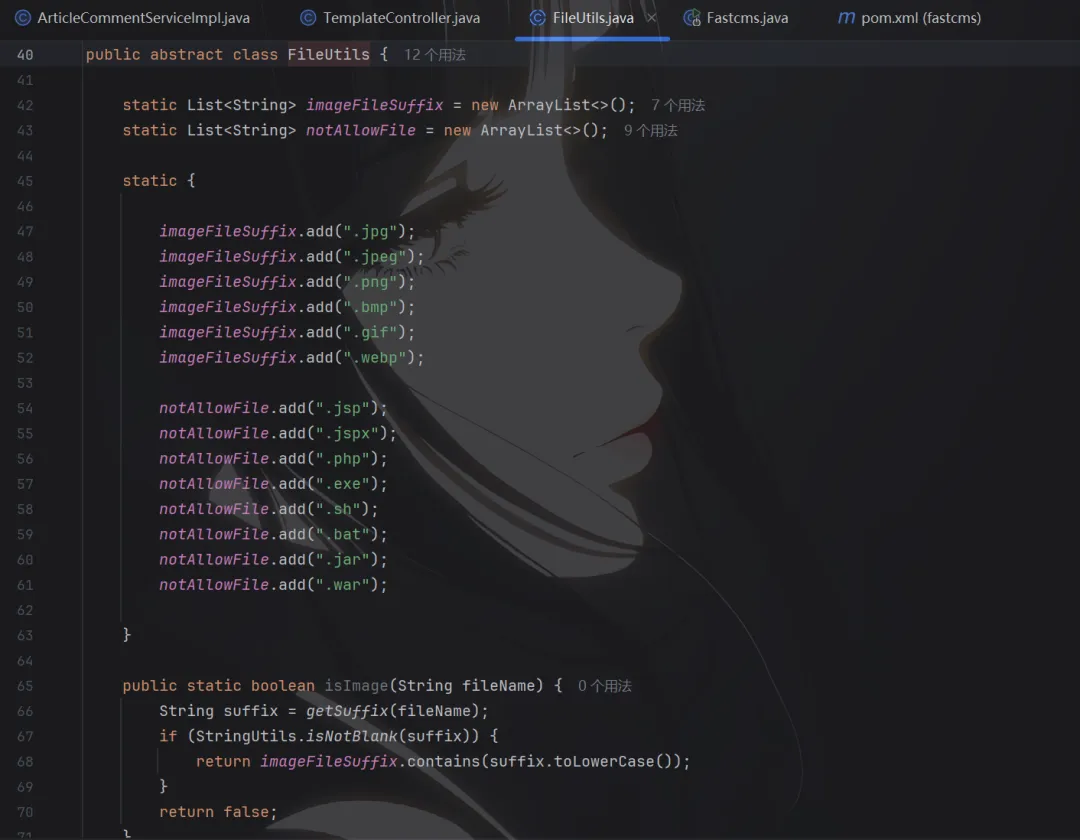Click the 'static {' block opener line 45
Screen dimensions: 1080x840
tap(159, 181)
